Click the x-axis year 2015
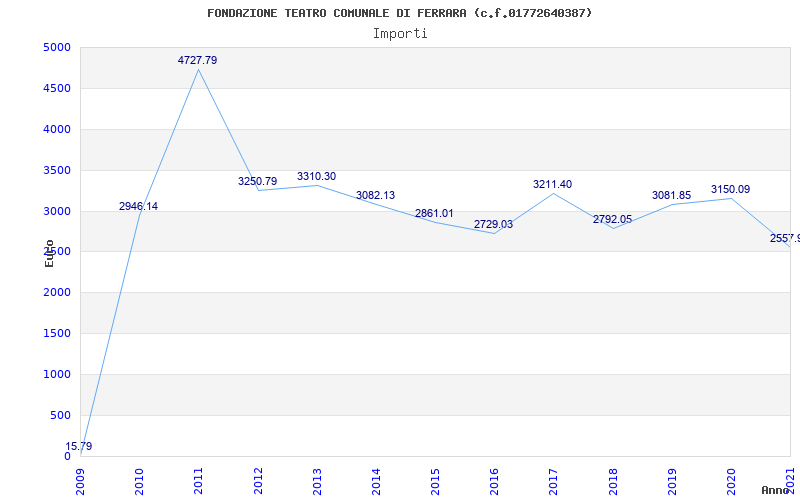This screenshot has width=800, height=500. pyautogui.click(x=435, y=481)
